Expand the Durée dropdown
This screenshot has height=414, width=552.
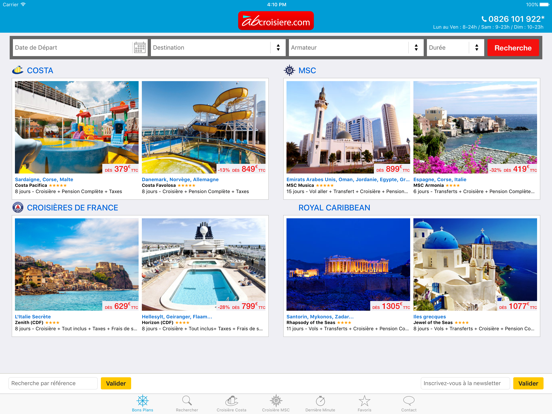[455, 48]
